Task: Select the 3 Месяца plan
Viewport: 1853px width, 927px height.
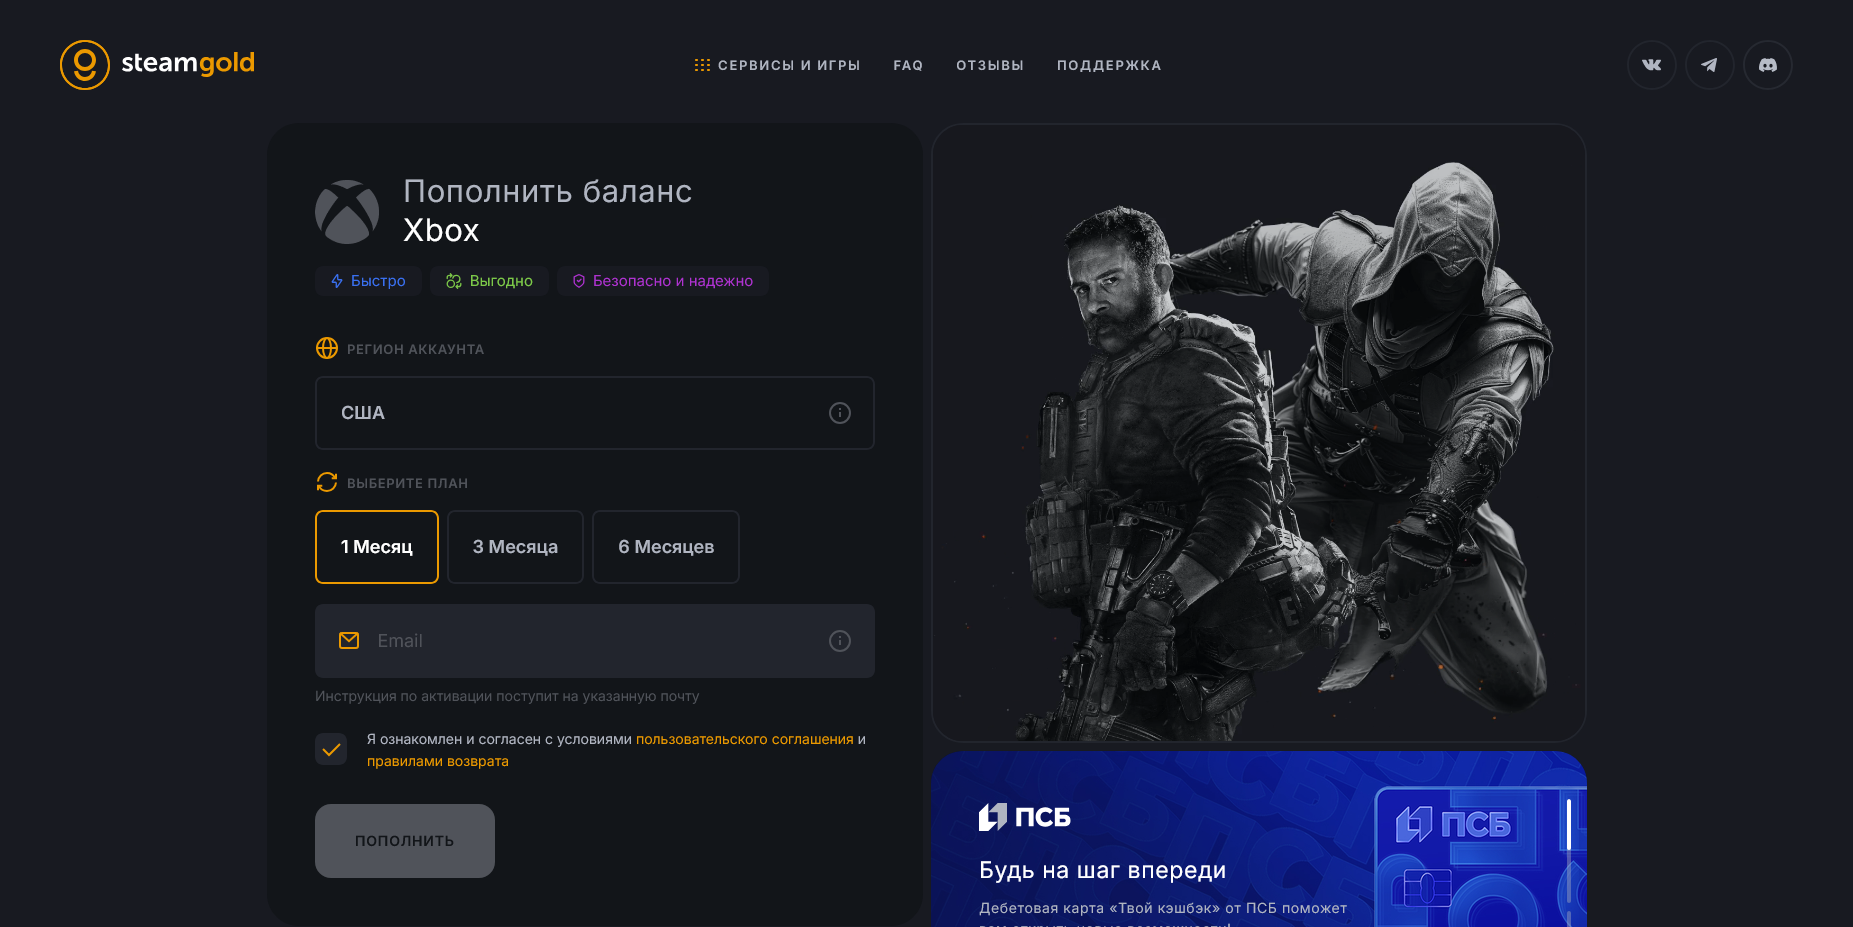Action: [x=515, y=547]
